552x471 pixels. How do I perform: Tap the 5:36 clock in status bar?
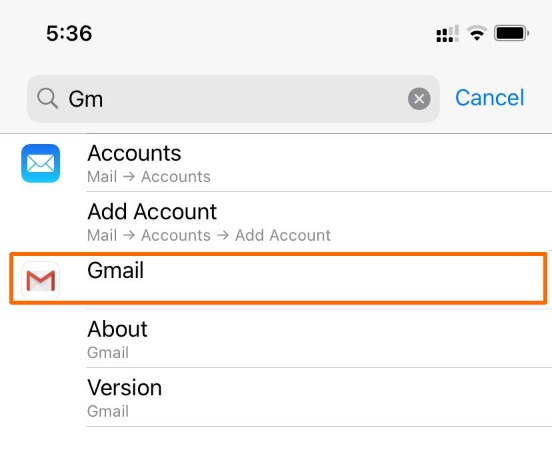tap(69, 33)
